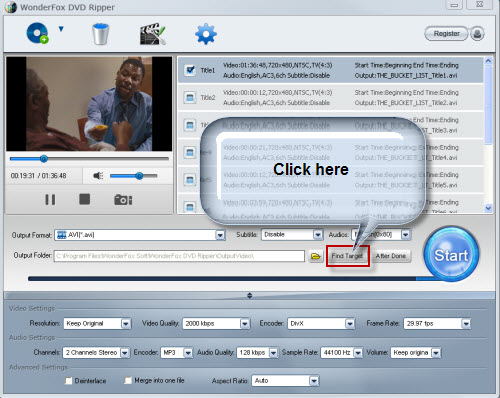Image resolution: width=500 pixels, height=398 pixels.
Task: Click the Output Folder path field
Action: (179, 256)
